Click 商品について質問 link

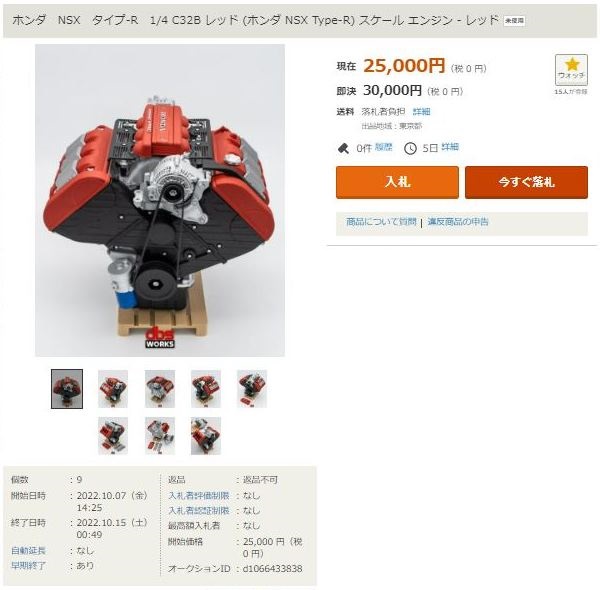[x=381, y=222]
